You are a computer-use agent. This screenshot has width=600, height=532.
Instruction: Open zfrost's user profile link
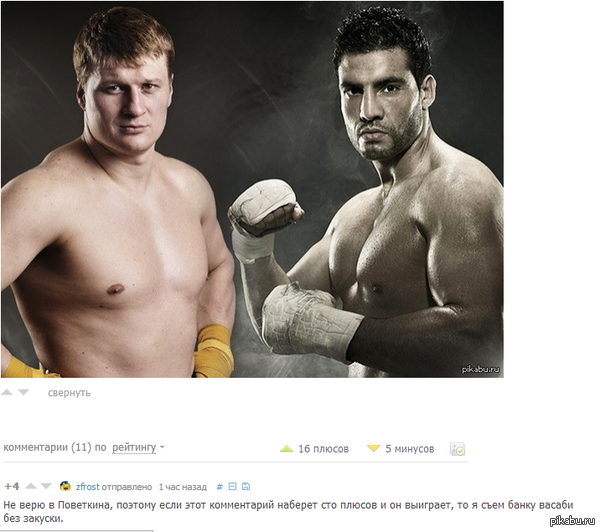coord(88,487)
